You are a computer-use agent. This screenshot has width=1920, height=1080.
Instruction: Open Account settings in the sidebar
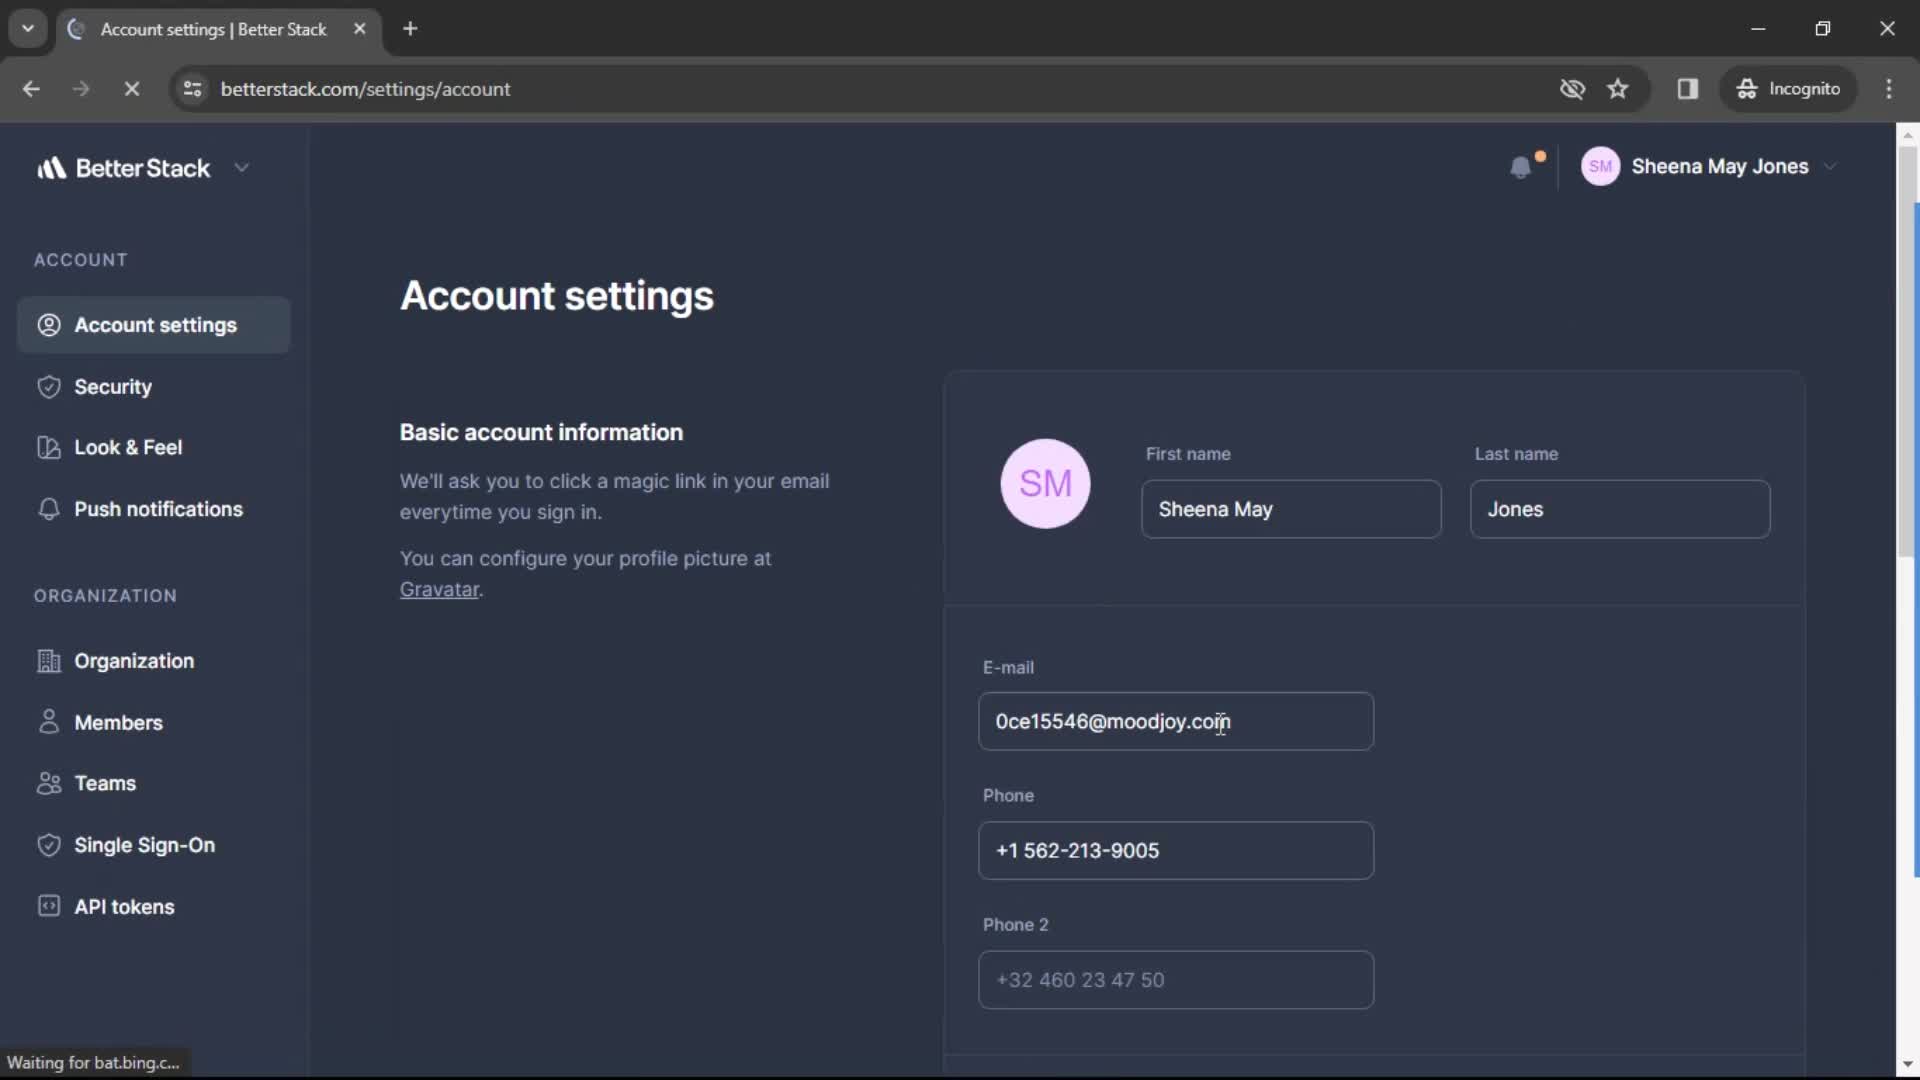[x=154, y=325]
